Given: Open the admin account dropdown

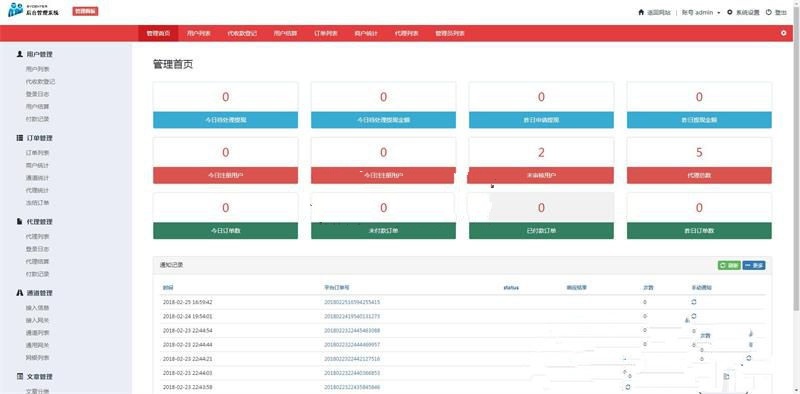Looking at the screenshot, I should (701, 12).
